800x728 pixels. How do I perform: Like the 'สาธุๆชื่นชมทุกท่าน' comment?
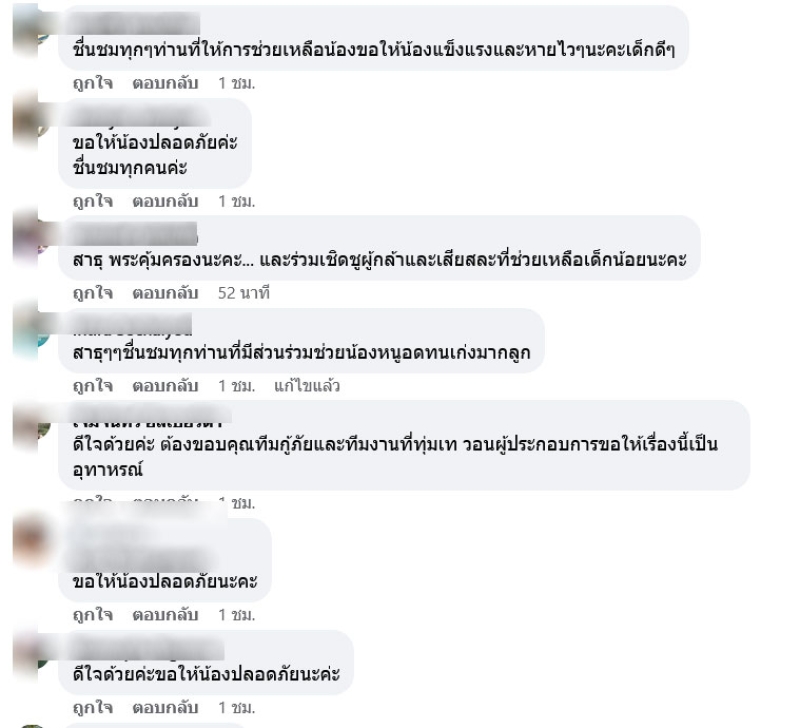pos(93,386)
